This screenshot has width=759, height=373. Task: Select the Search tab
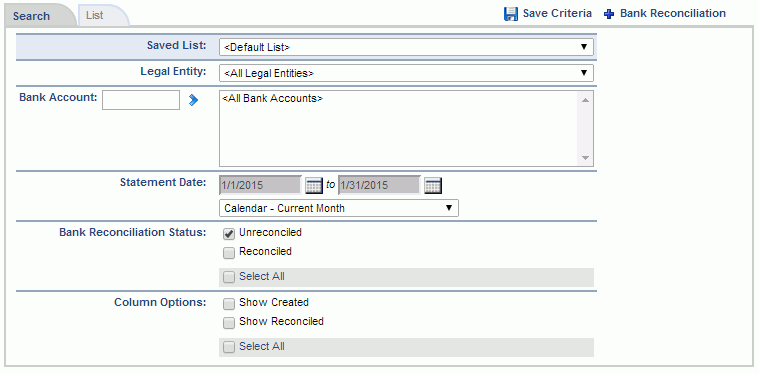[32, 16]
